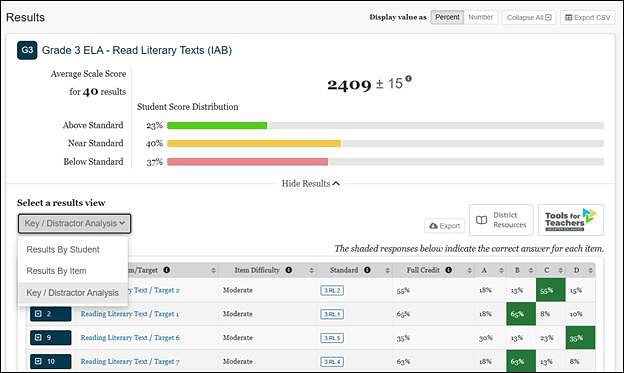Screen dimensions: 624x373
Task: Click the yellow Near Standard bar
Action: [x=254, y=144]
